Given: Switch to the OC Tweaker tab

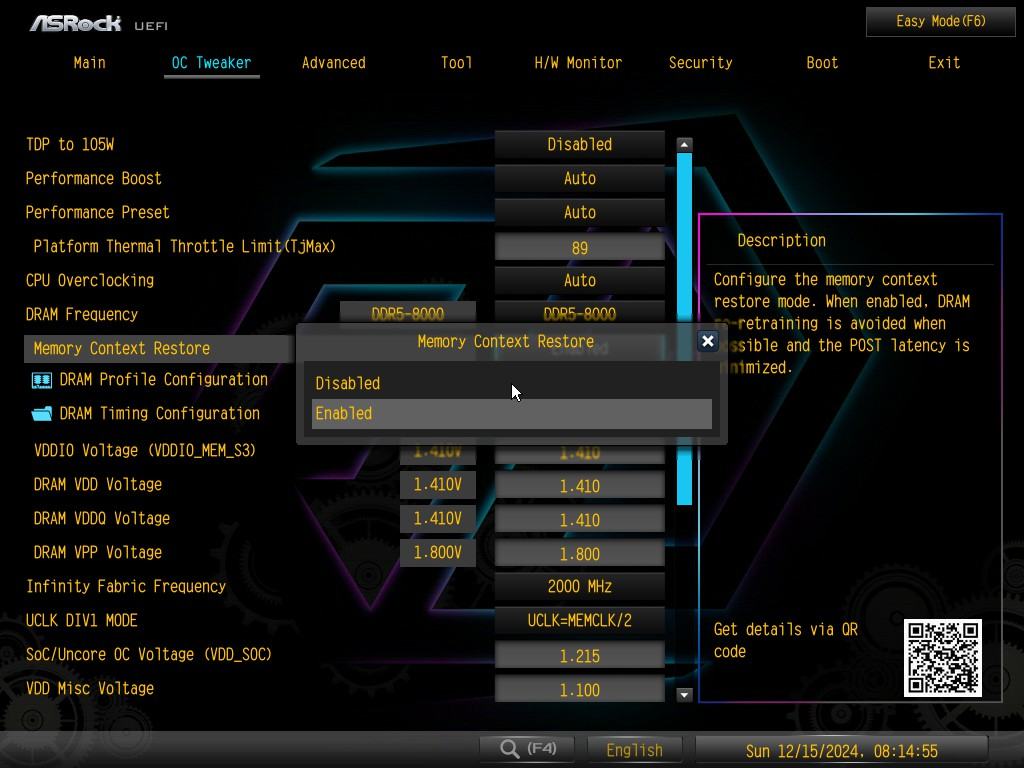Looking at the screenshot, I should [211, 63].
